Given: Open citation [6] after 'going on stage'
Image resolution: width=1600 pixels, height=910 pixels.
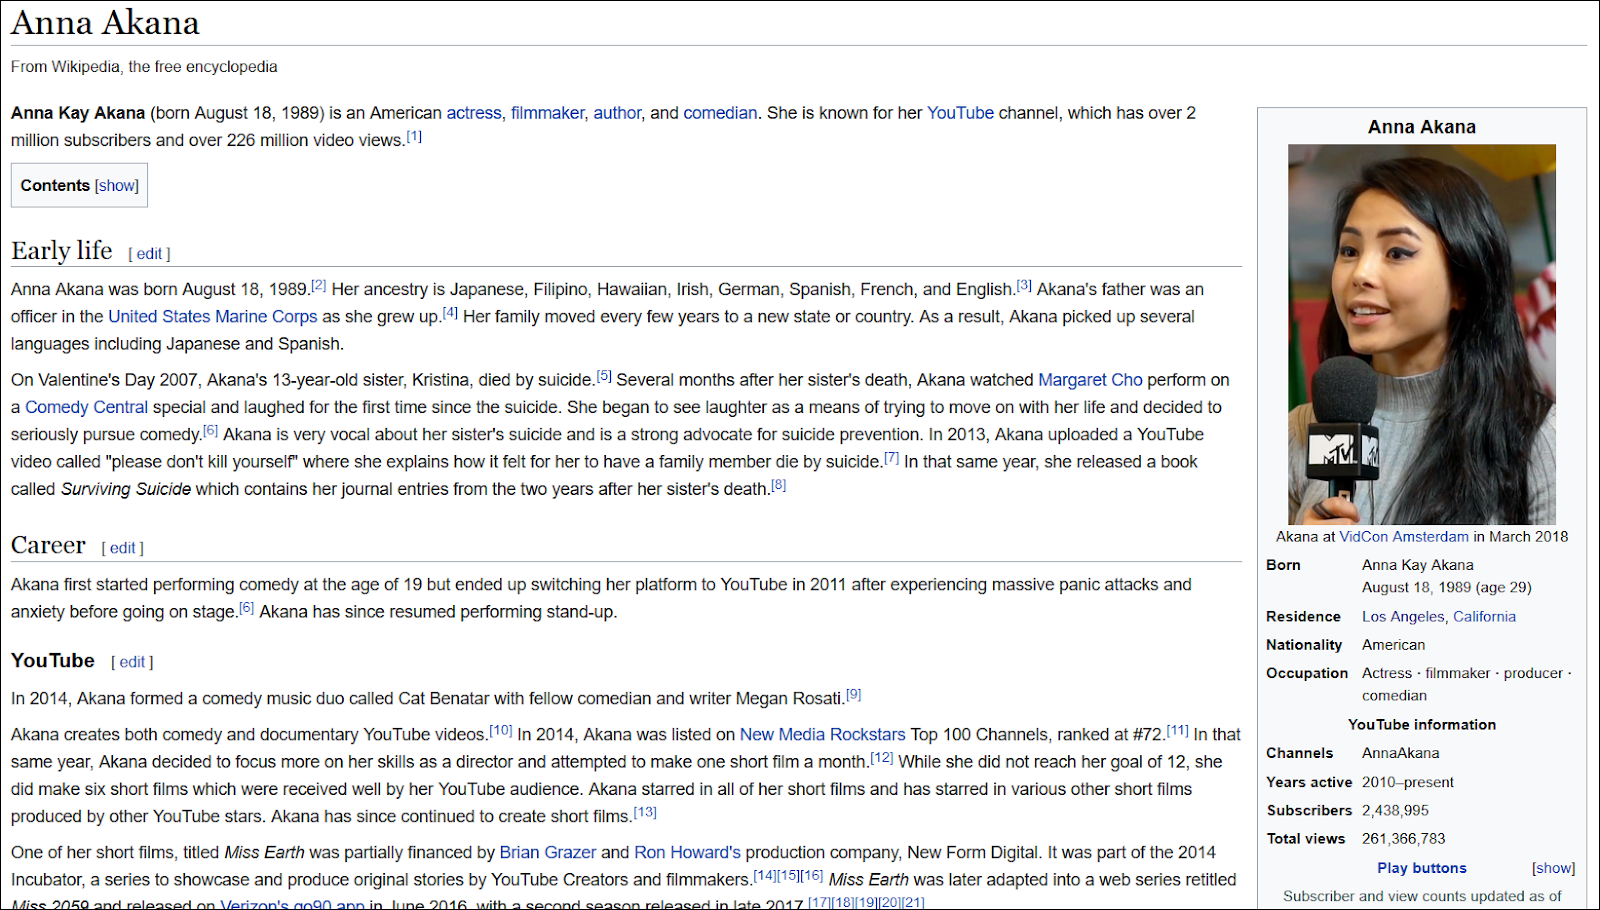Looking at the screenshot, I should point(246,607).
